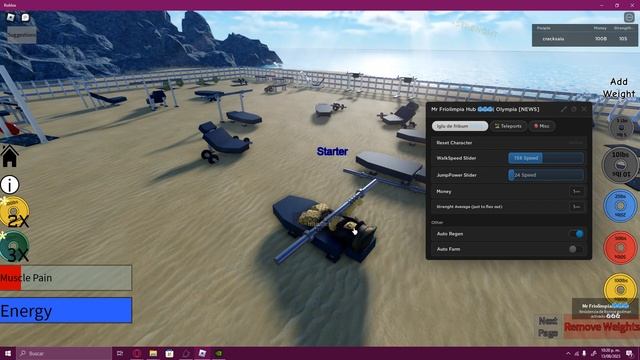Toggle the Auto Regen switch
Viewport: 640px width, 360px height.
576,233
